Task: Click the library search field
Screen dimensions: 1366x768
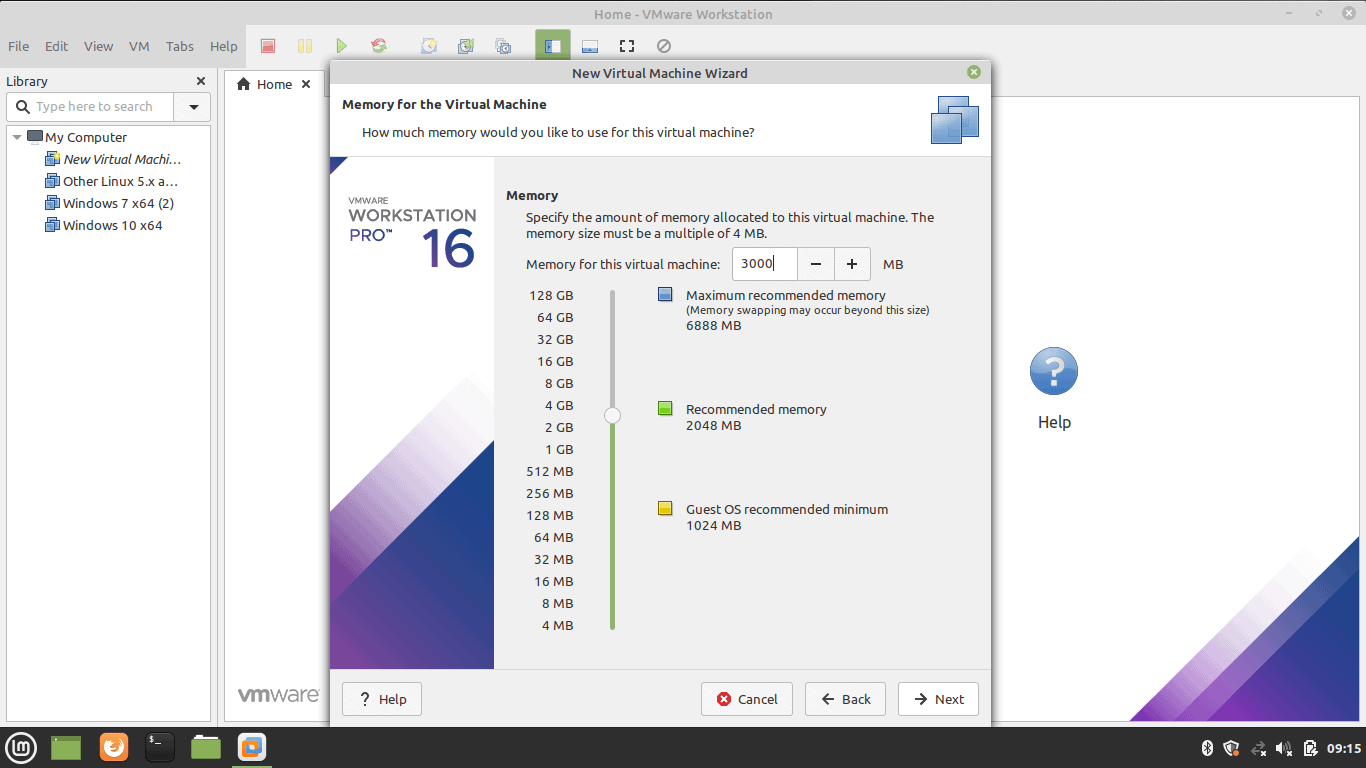Action: (91, 107)
